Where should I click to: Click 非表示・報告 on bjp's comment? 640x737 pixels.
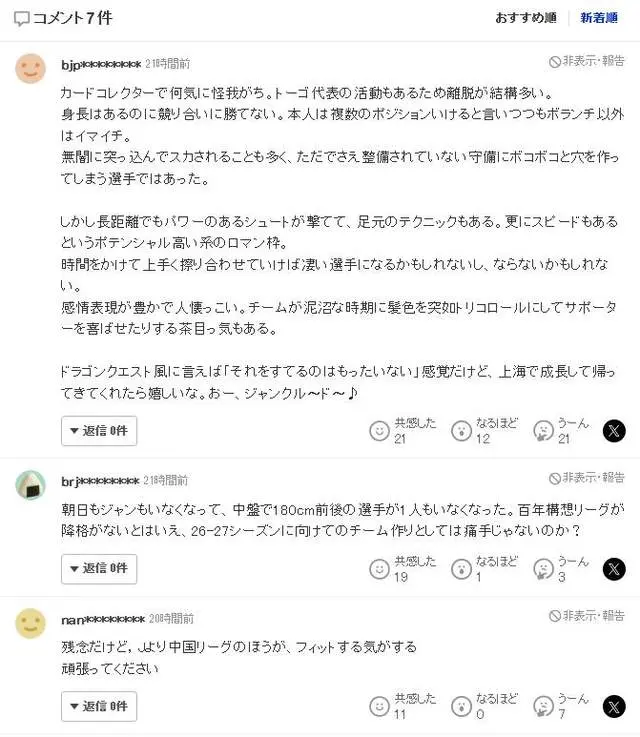[x=587, y=61]
